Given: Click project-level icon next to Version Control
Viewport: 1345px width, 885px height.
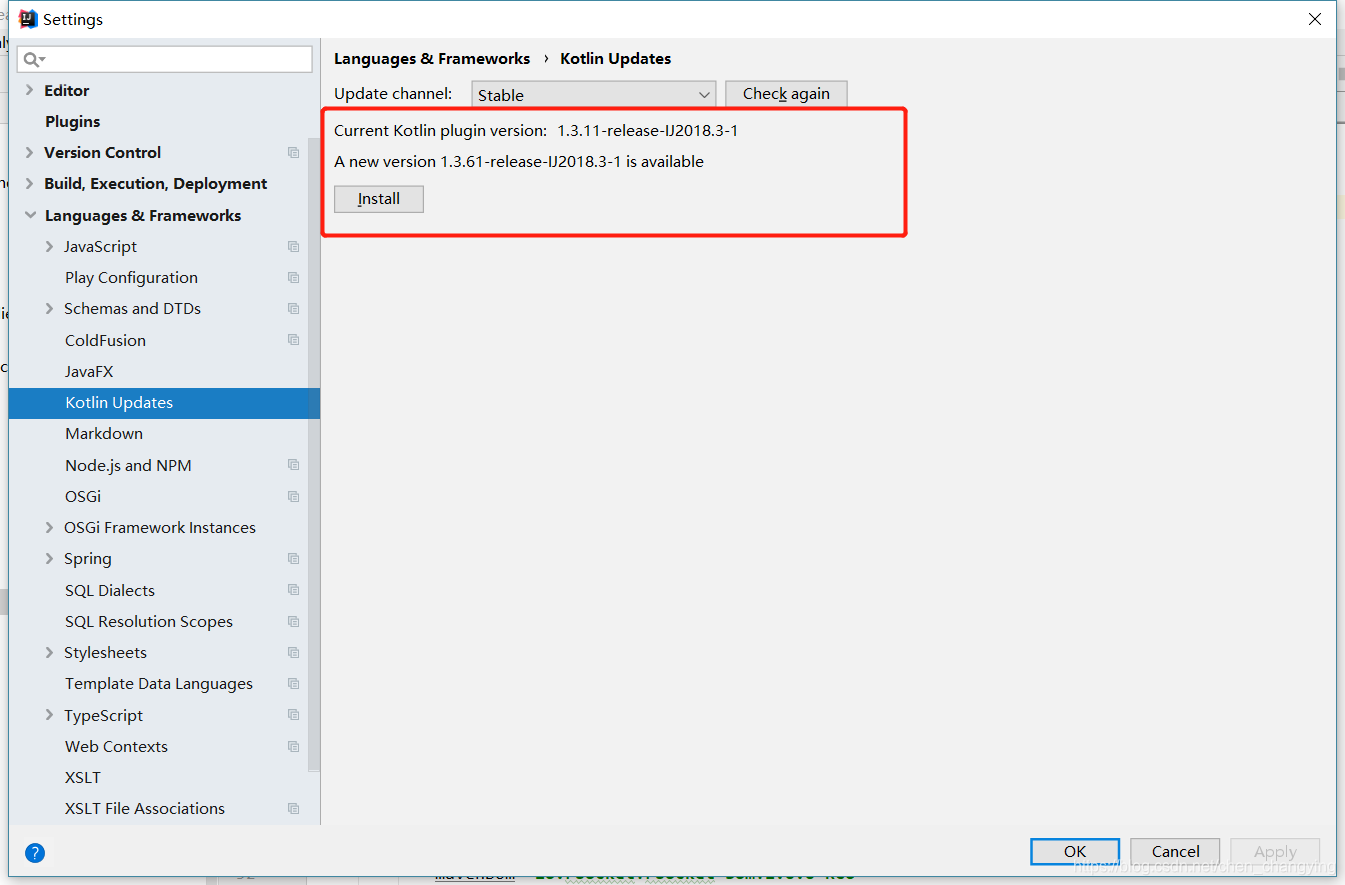Looking at the screenshot, I should click(293, 153).
